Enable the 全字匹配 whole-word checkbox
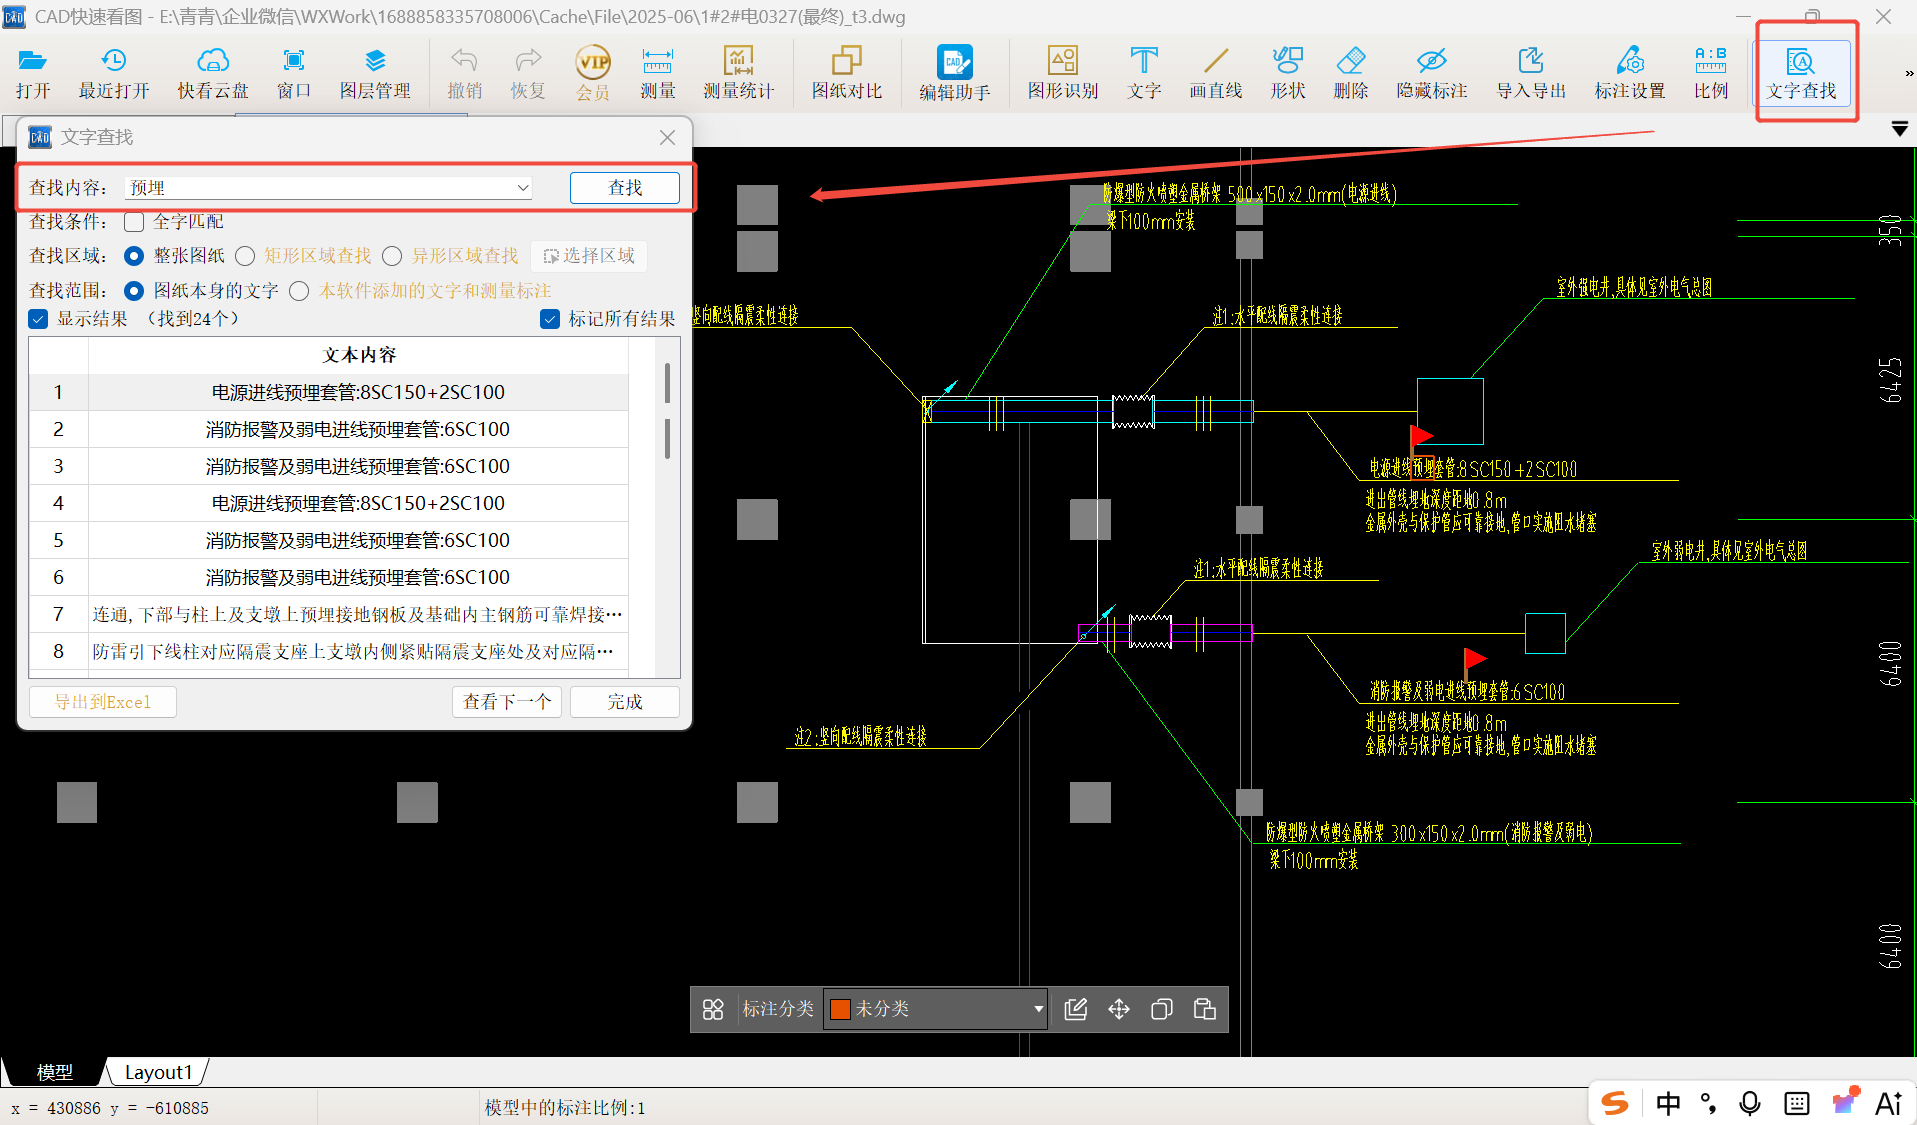Screen dimensions: 1917x1125 point(135,222)
